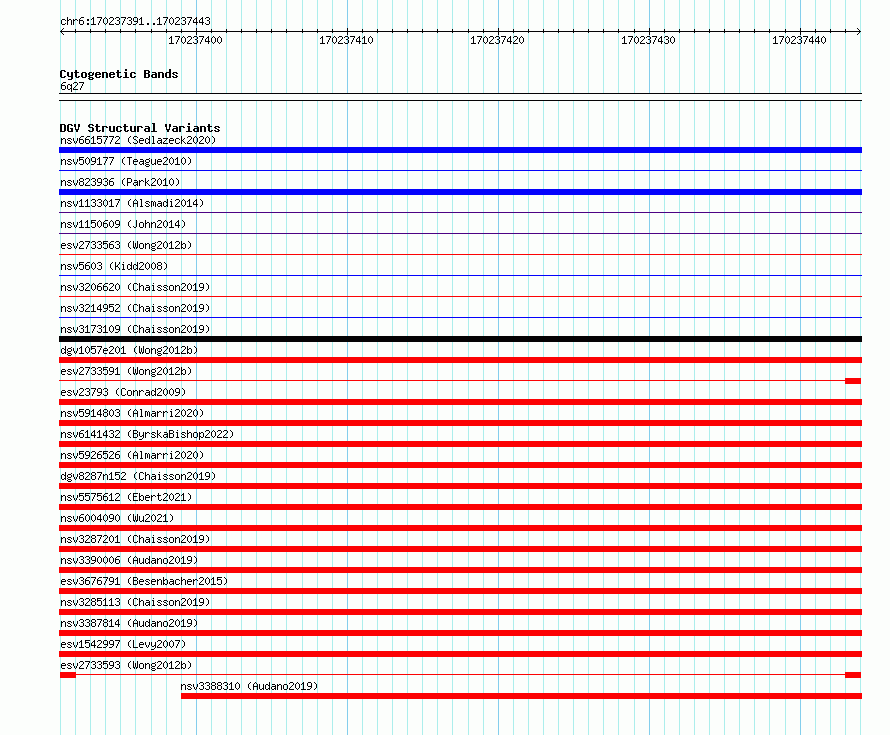Click ruler position 170237400
890x735 pixels.
[195, 40]
